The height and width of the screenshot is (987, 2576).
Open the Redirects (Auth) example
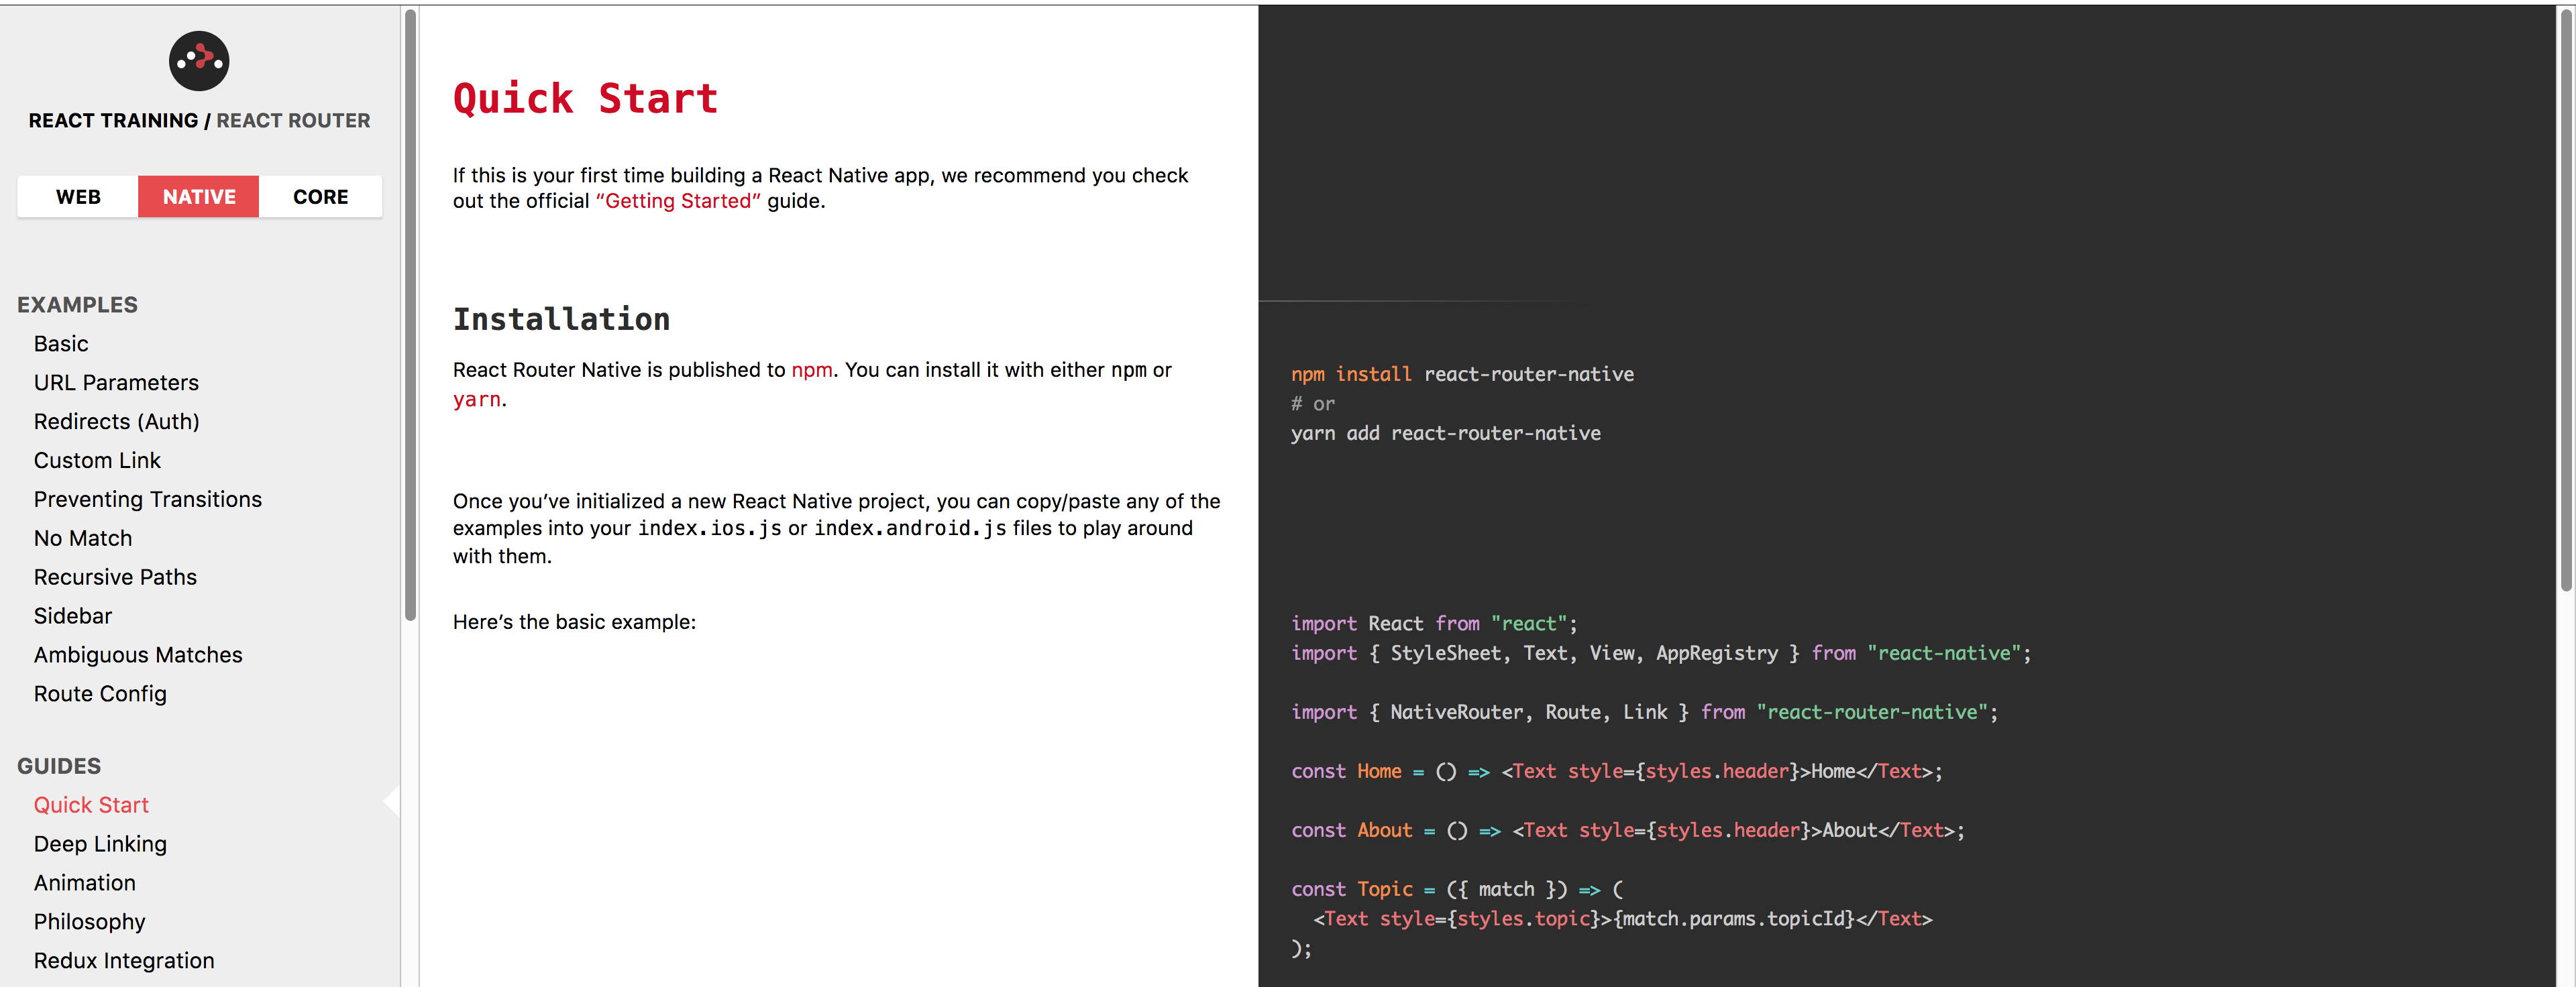pos(117,421)
